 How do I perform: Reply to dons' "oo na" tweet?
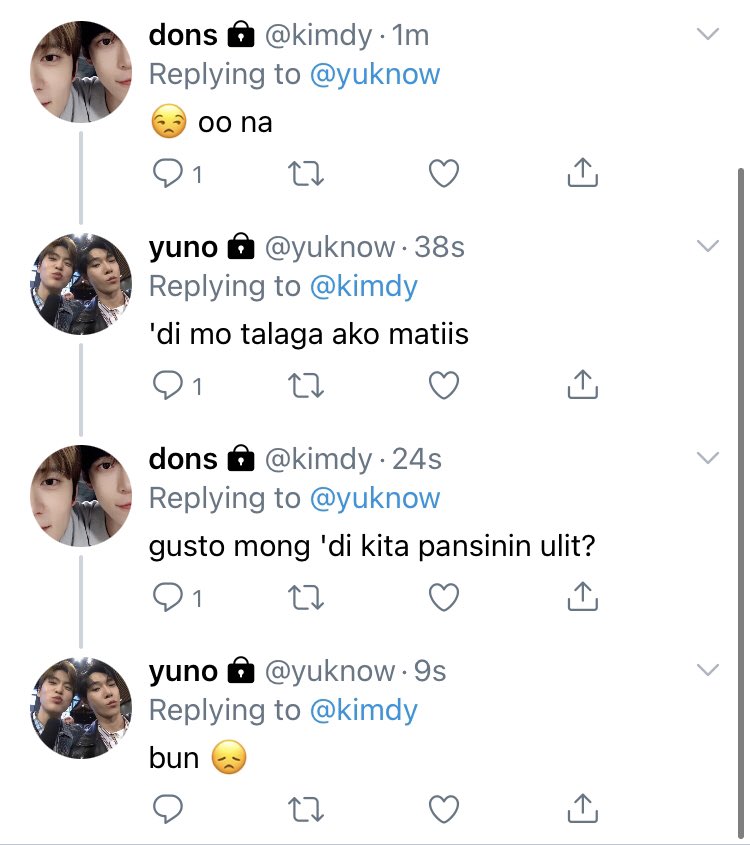click(168, 174)
